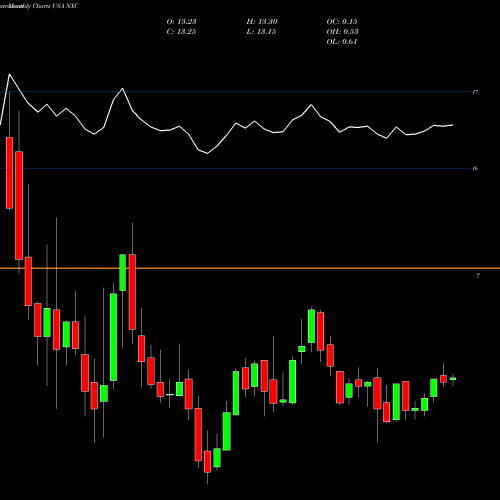Click the tall first red candlestick at far left
Viewport: 500px width, 500px height.
tap(9, 173)
